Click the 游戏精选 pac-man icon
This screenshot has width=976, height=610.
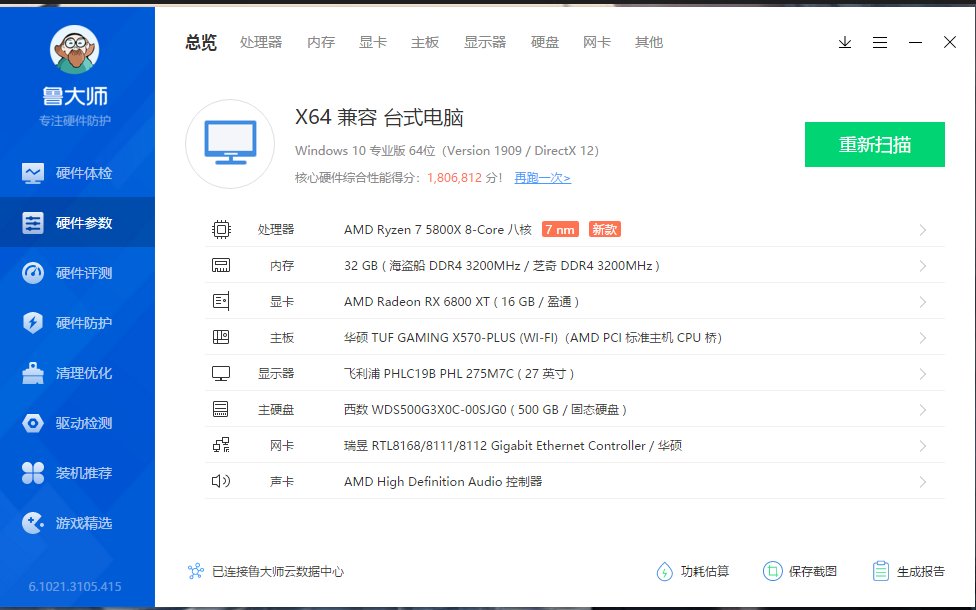point(33,523)
